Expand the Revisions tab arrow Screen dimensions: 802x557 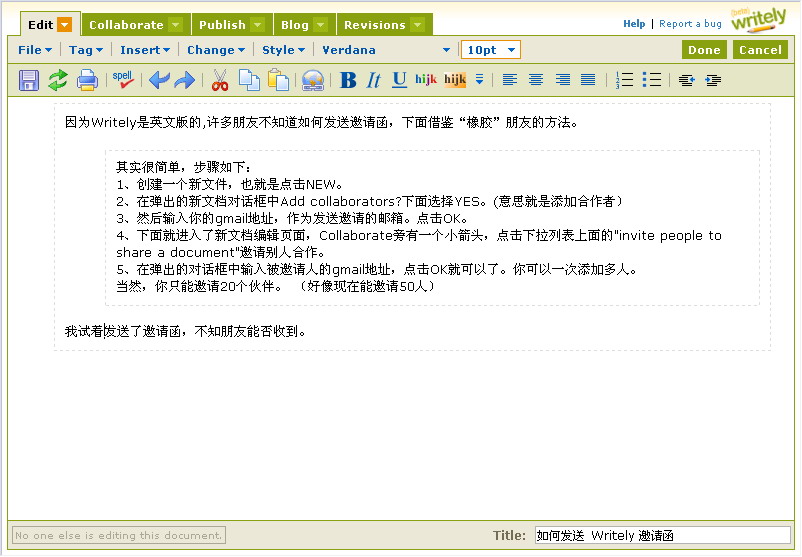pos(417,25)
